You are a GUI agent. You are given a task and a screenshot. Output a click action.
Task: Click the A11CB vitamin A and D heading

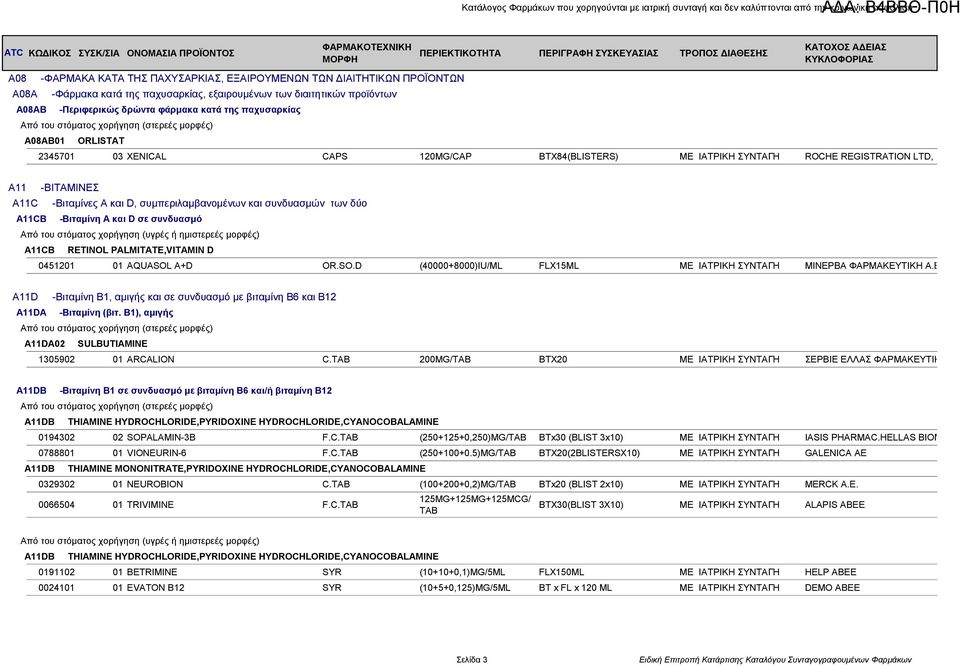[109, 219]
